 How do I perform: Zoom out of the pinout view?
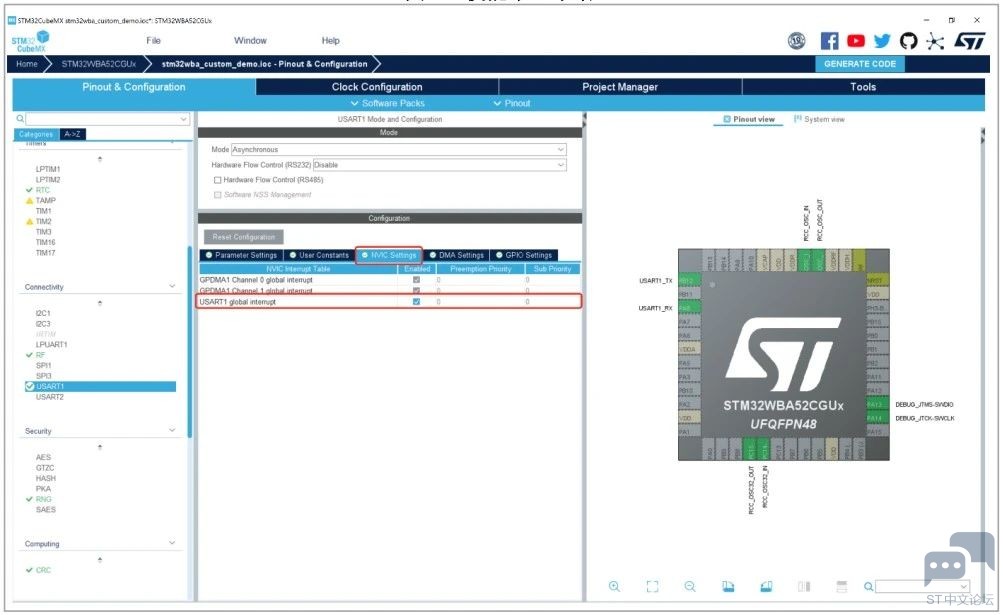(x=690, y=586)
